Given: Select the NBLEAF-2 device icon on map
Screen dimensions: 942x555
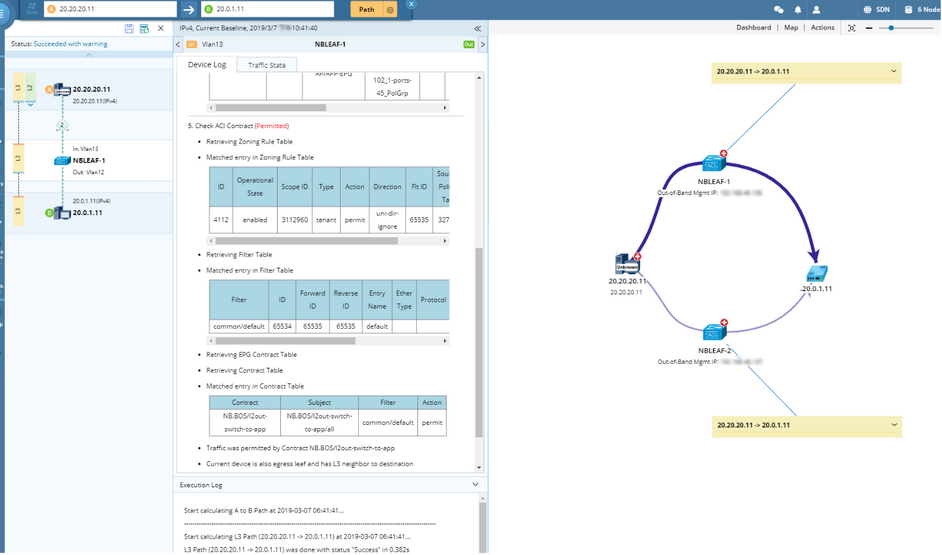Looking at the screenshot, I should (x=714, y=332).
